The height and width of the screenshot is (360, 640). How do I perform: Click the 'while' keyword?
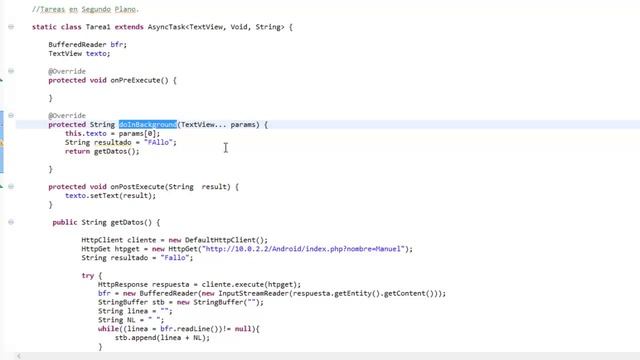point(108,329)
